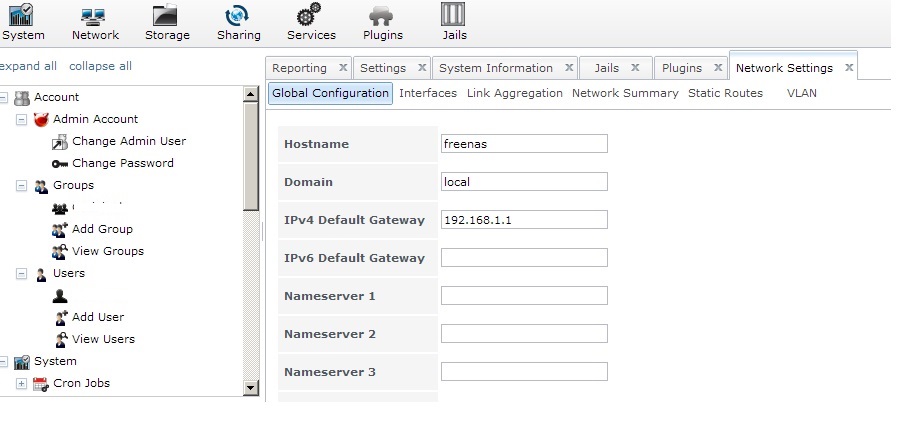Click the expand all link

click(x=28, y=66)
